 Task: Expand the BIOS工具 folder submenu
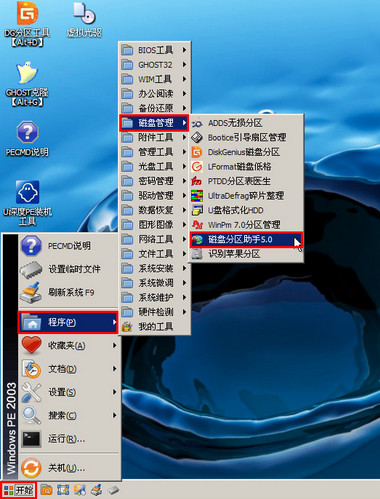[154, 50]
